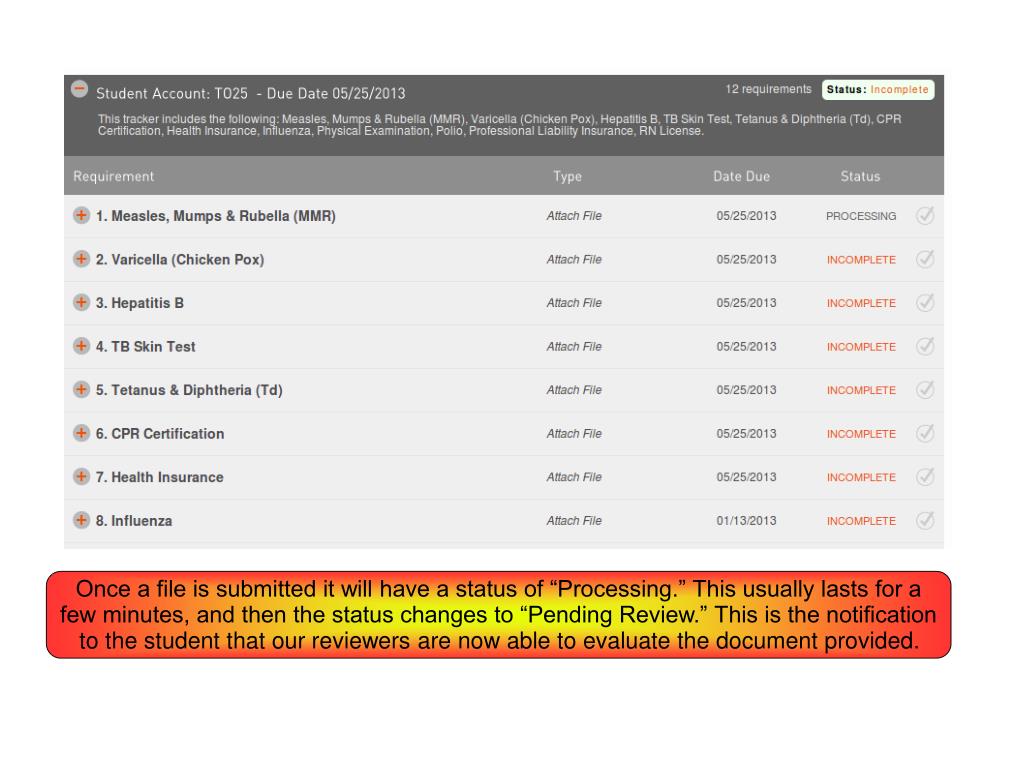Click the 05/25/2013 due date for Hepatitis B
Image resolution: width=1023 pixels, height=767 pixels.
pyautogui.click(x=746, y=303)
